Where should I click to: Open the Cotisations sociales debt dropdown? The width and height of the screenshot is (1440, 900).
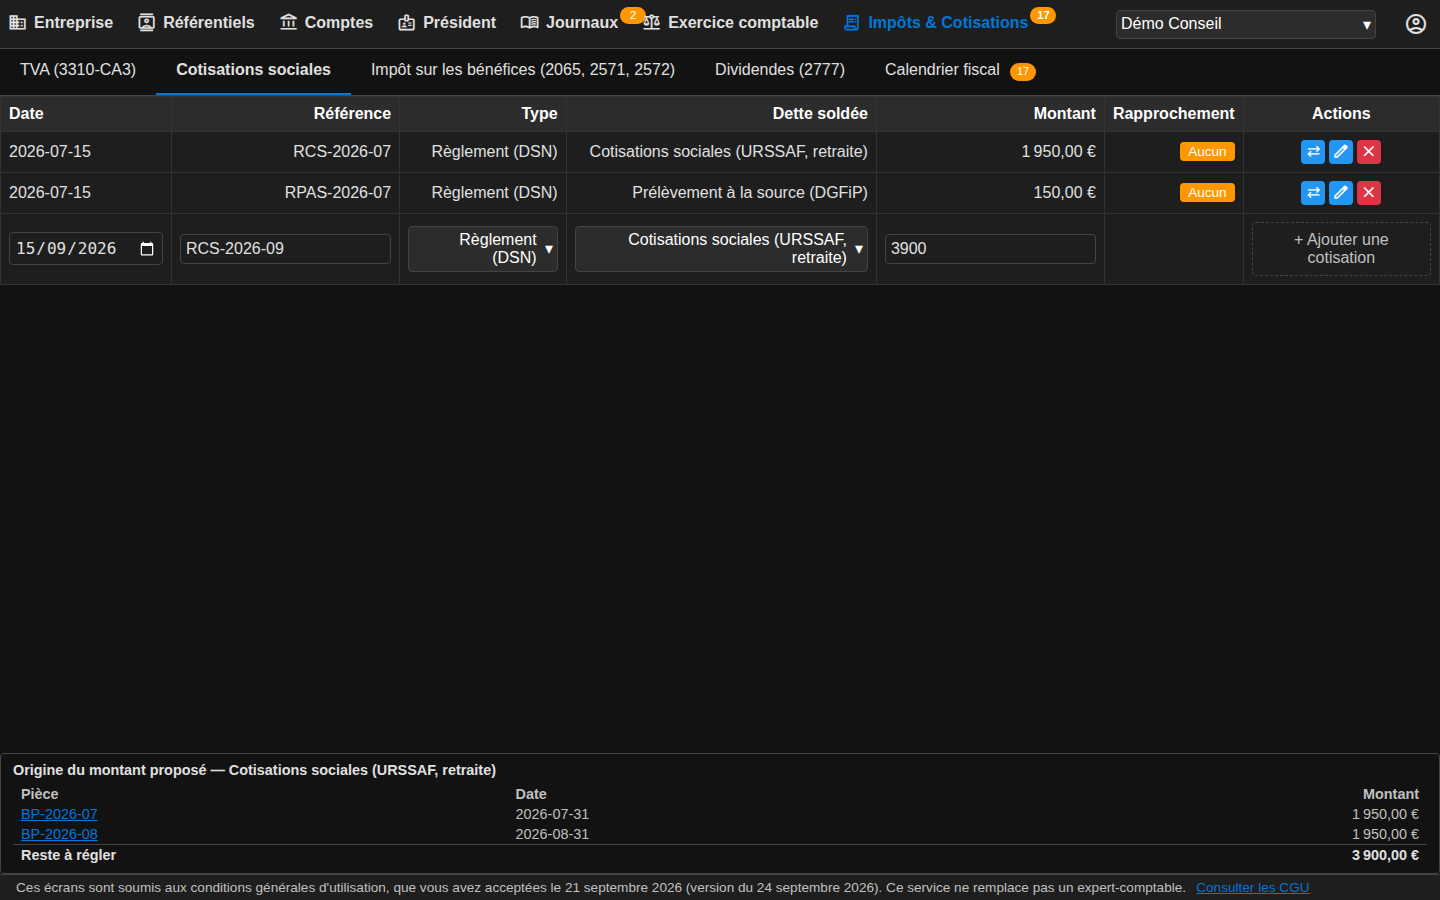point(721,249)
